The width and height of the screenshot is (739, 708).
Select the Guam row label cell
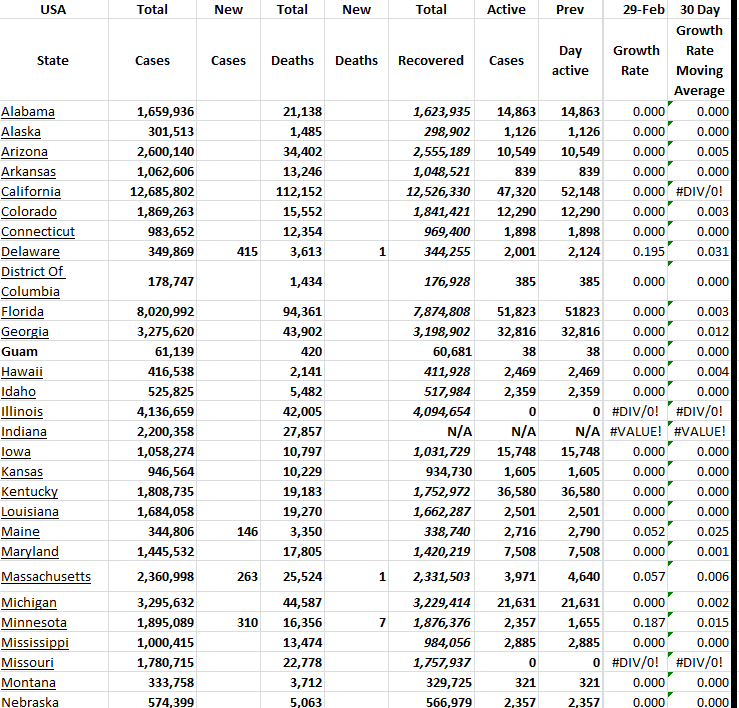(x=20, y=351)
